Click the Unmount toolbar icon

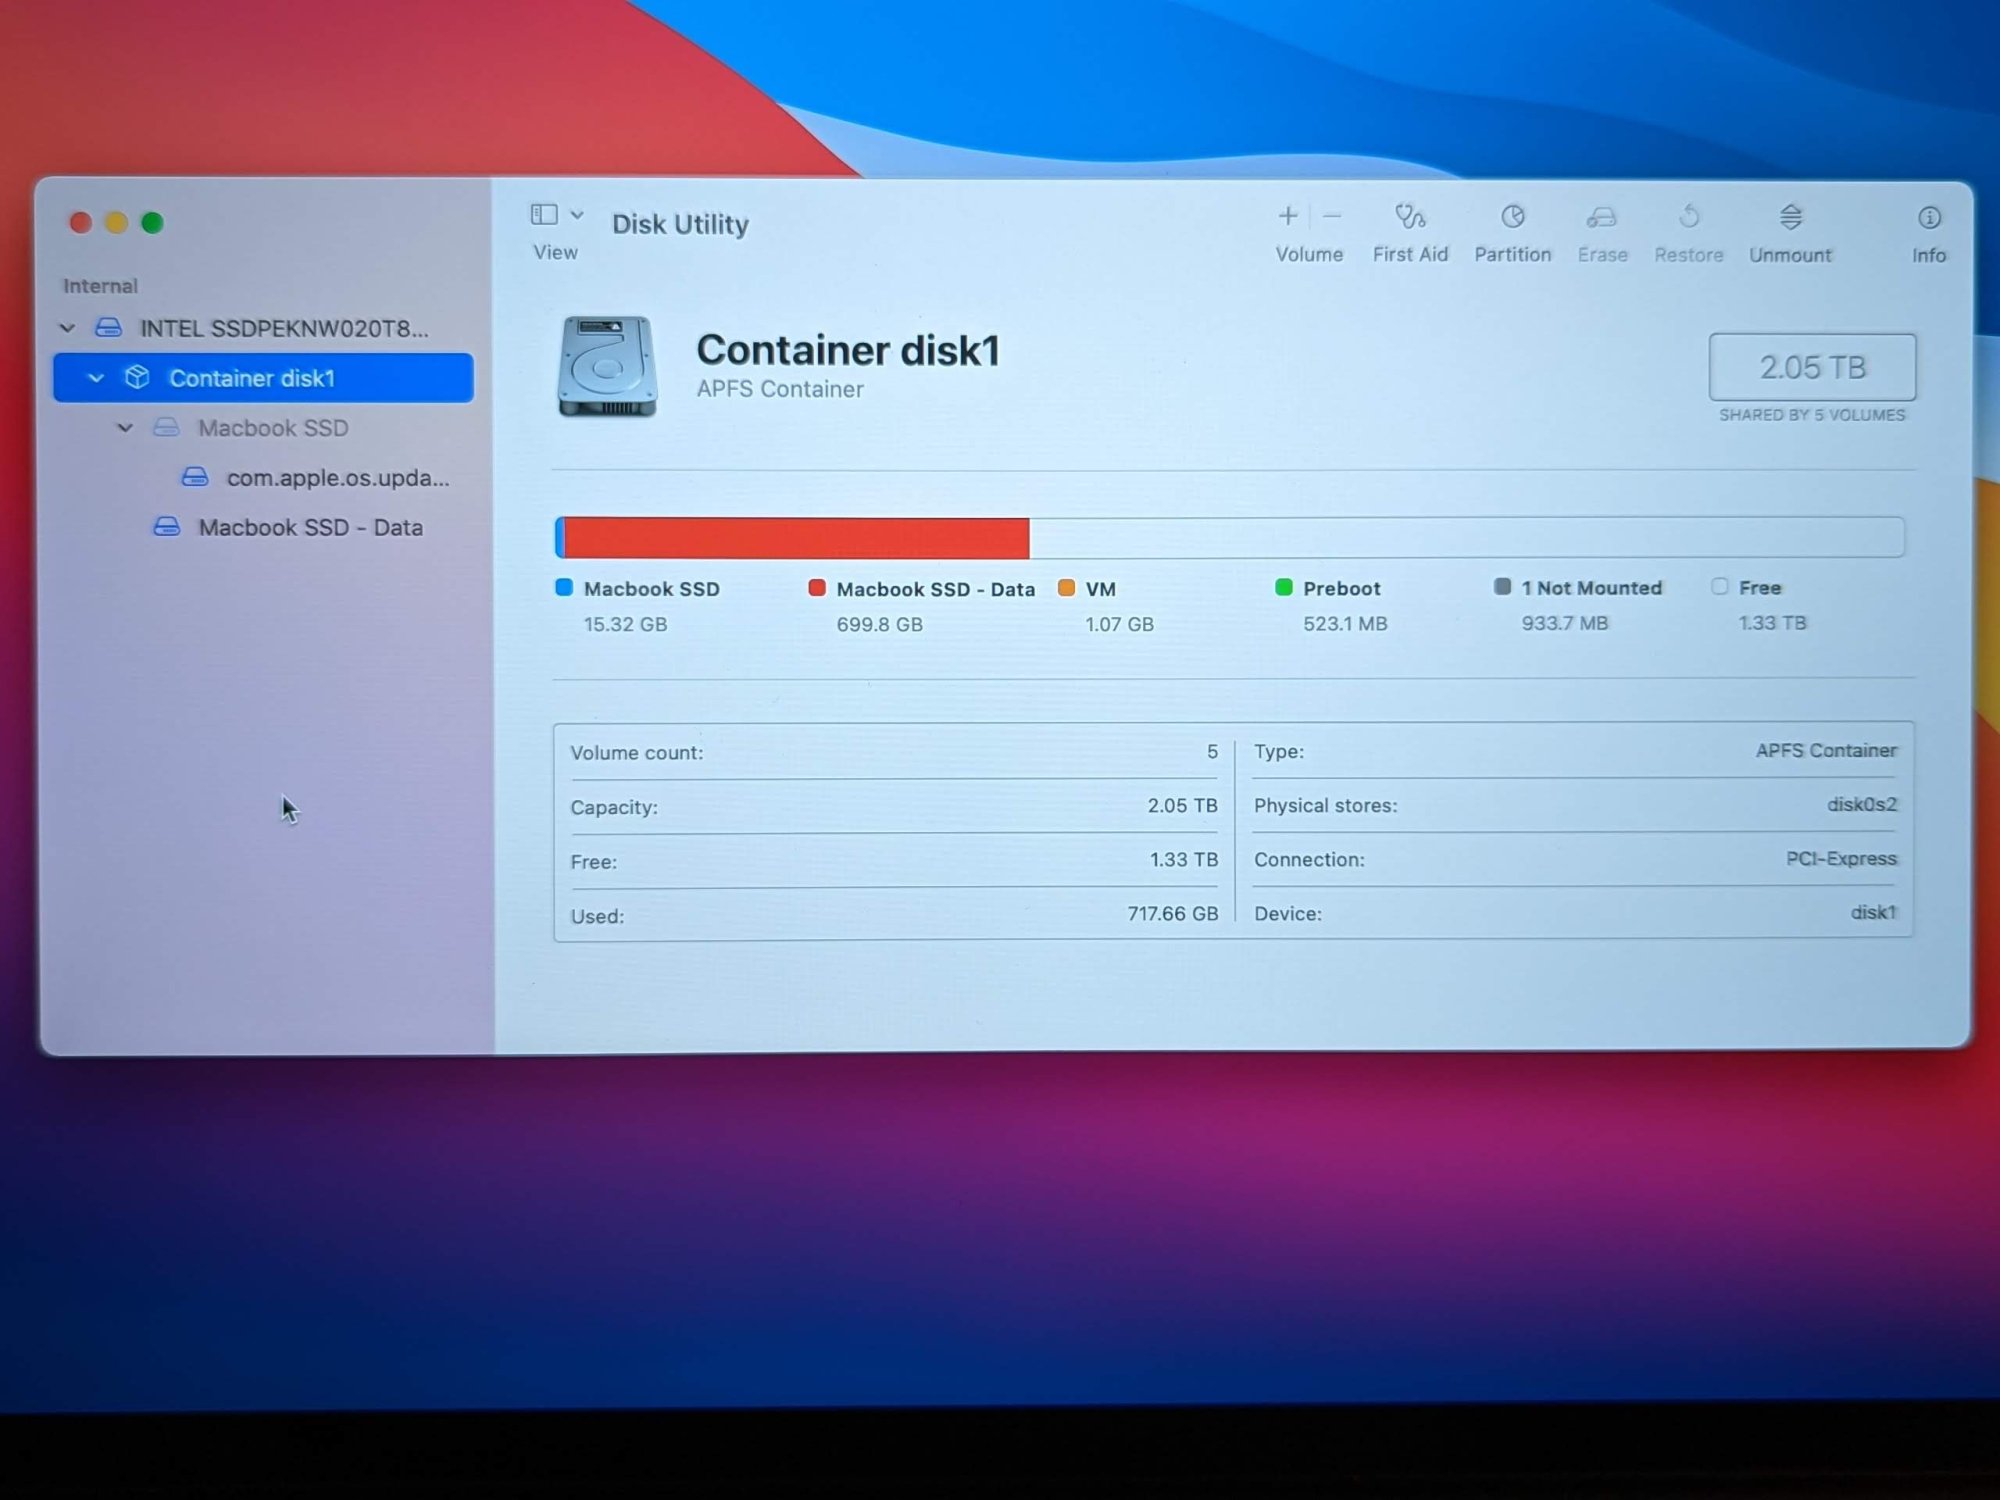[x=1790, y=218]
